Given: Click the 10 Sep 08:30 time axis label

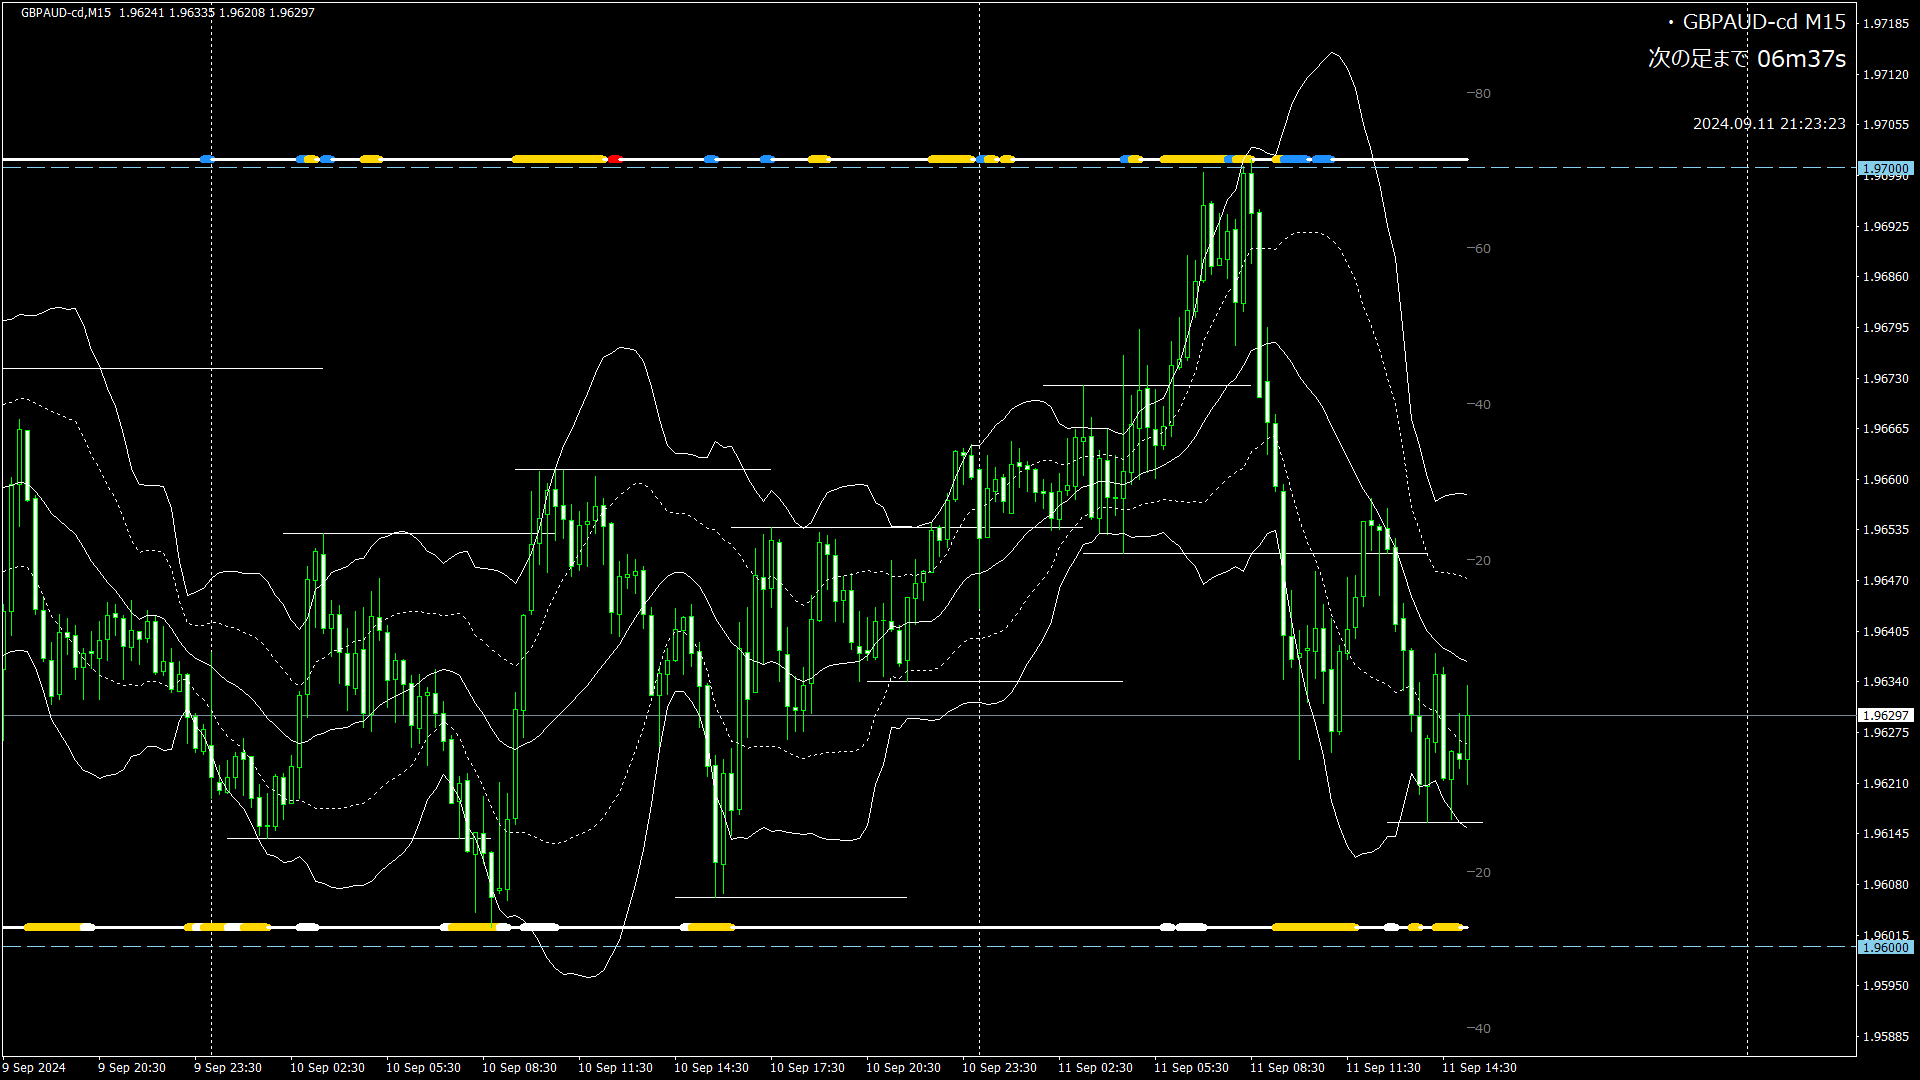Looking at the screenshot, I should coord(519,1068).
